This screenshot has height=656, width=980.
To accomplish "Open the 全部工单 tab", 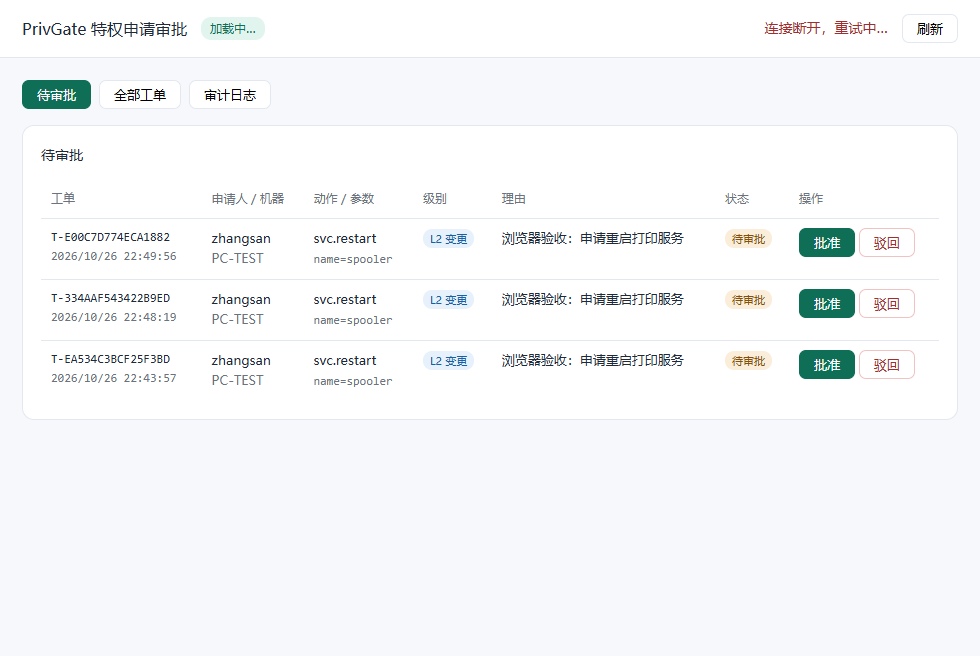I will coord(140,94).
